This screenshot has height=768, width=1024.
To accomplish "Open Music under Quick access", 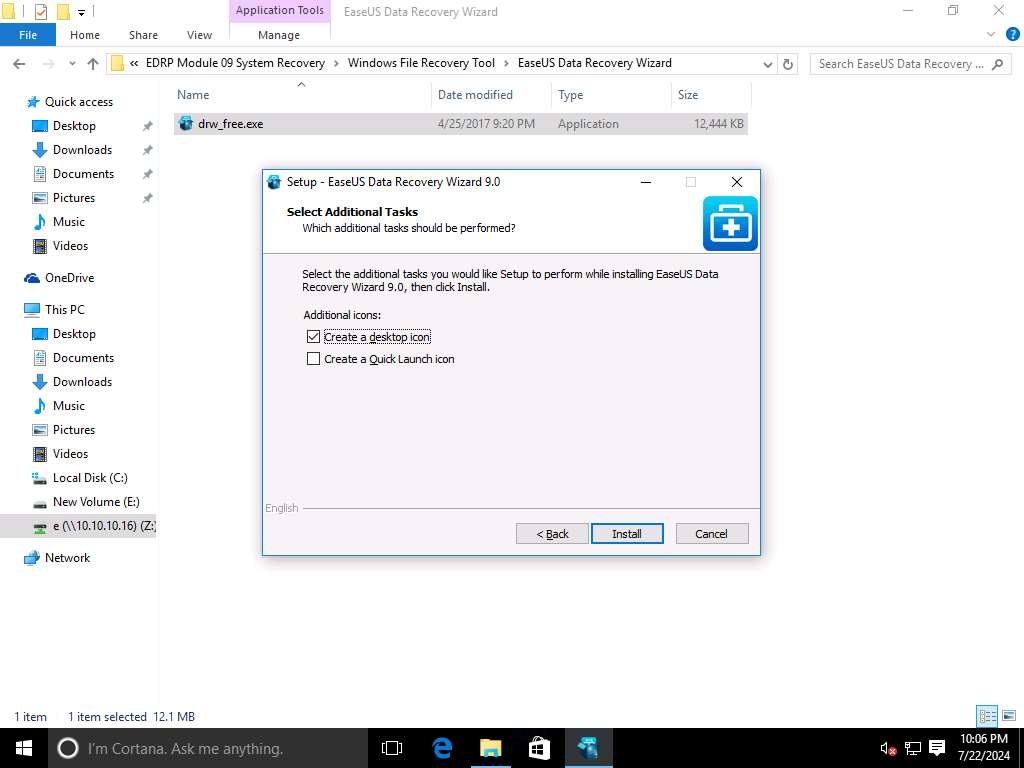I will [69, 222].
